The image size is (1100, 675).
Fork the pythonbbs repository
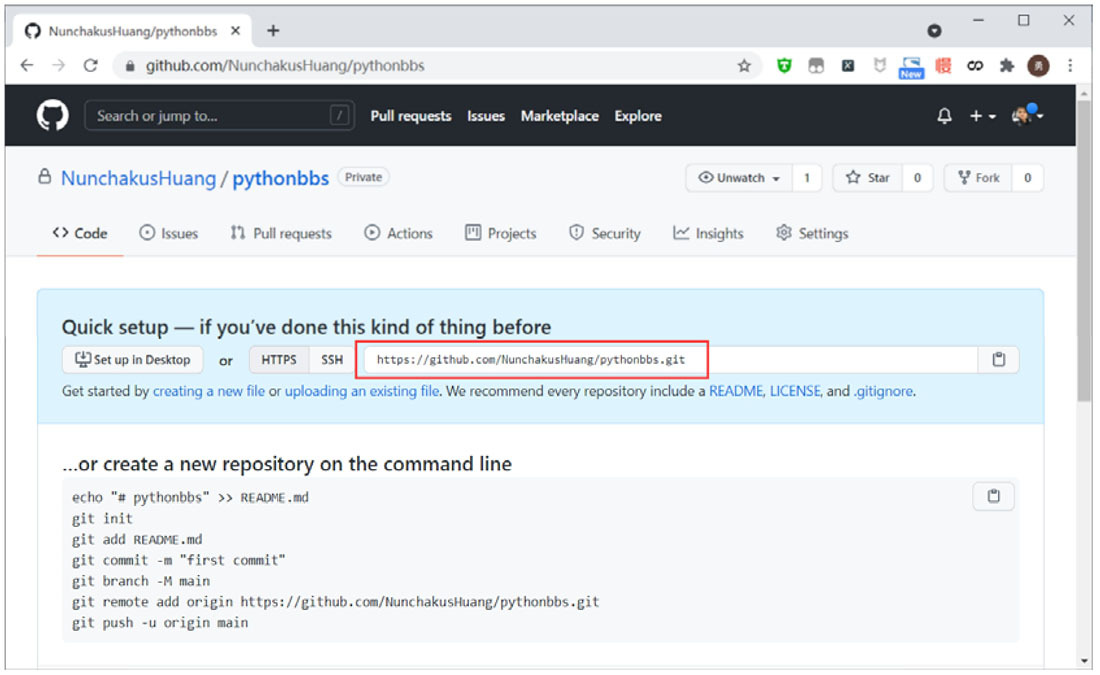coord(978,178)
